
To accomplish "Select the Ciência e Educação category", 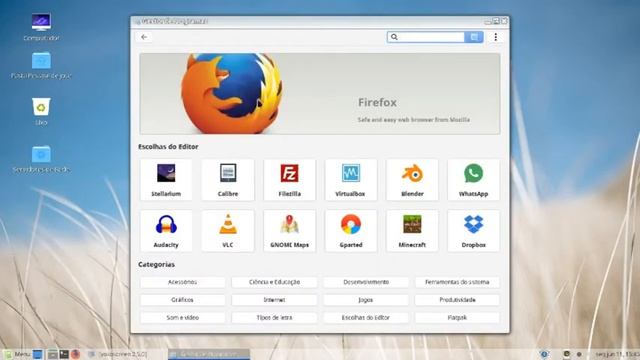I will pyautogui.click(x=274, y=282).
